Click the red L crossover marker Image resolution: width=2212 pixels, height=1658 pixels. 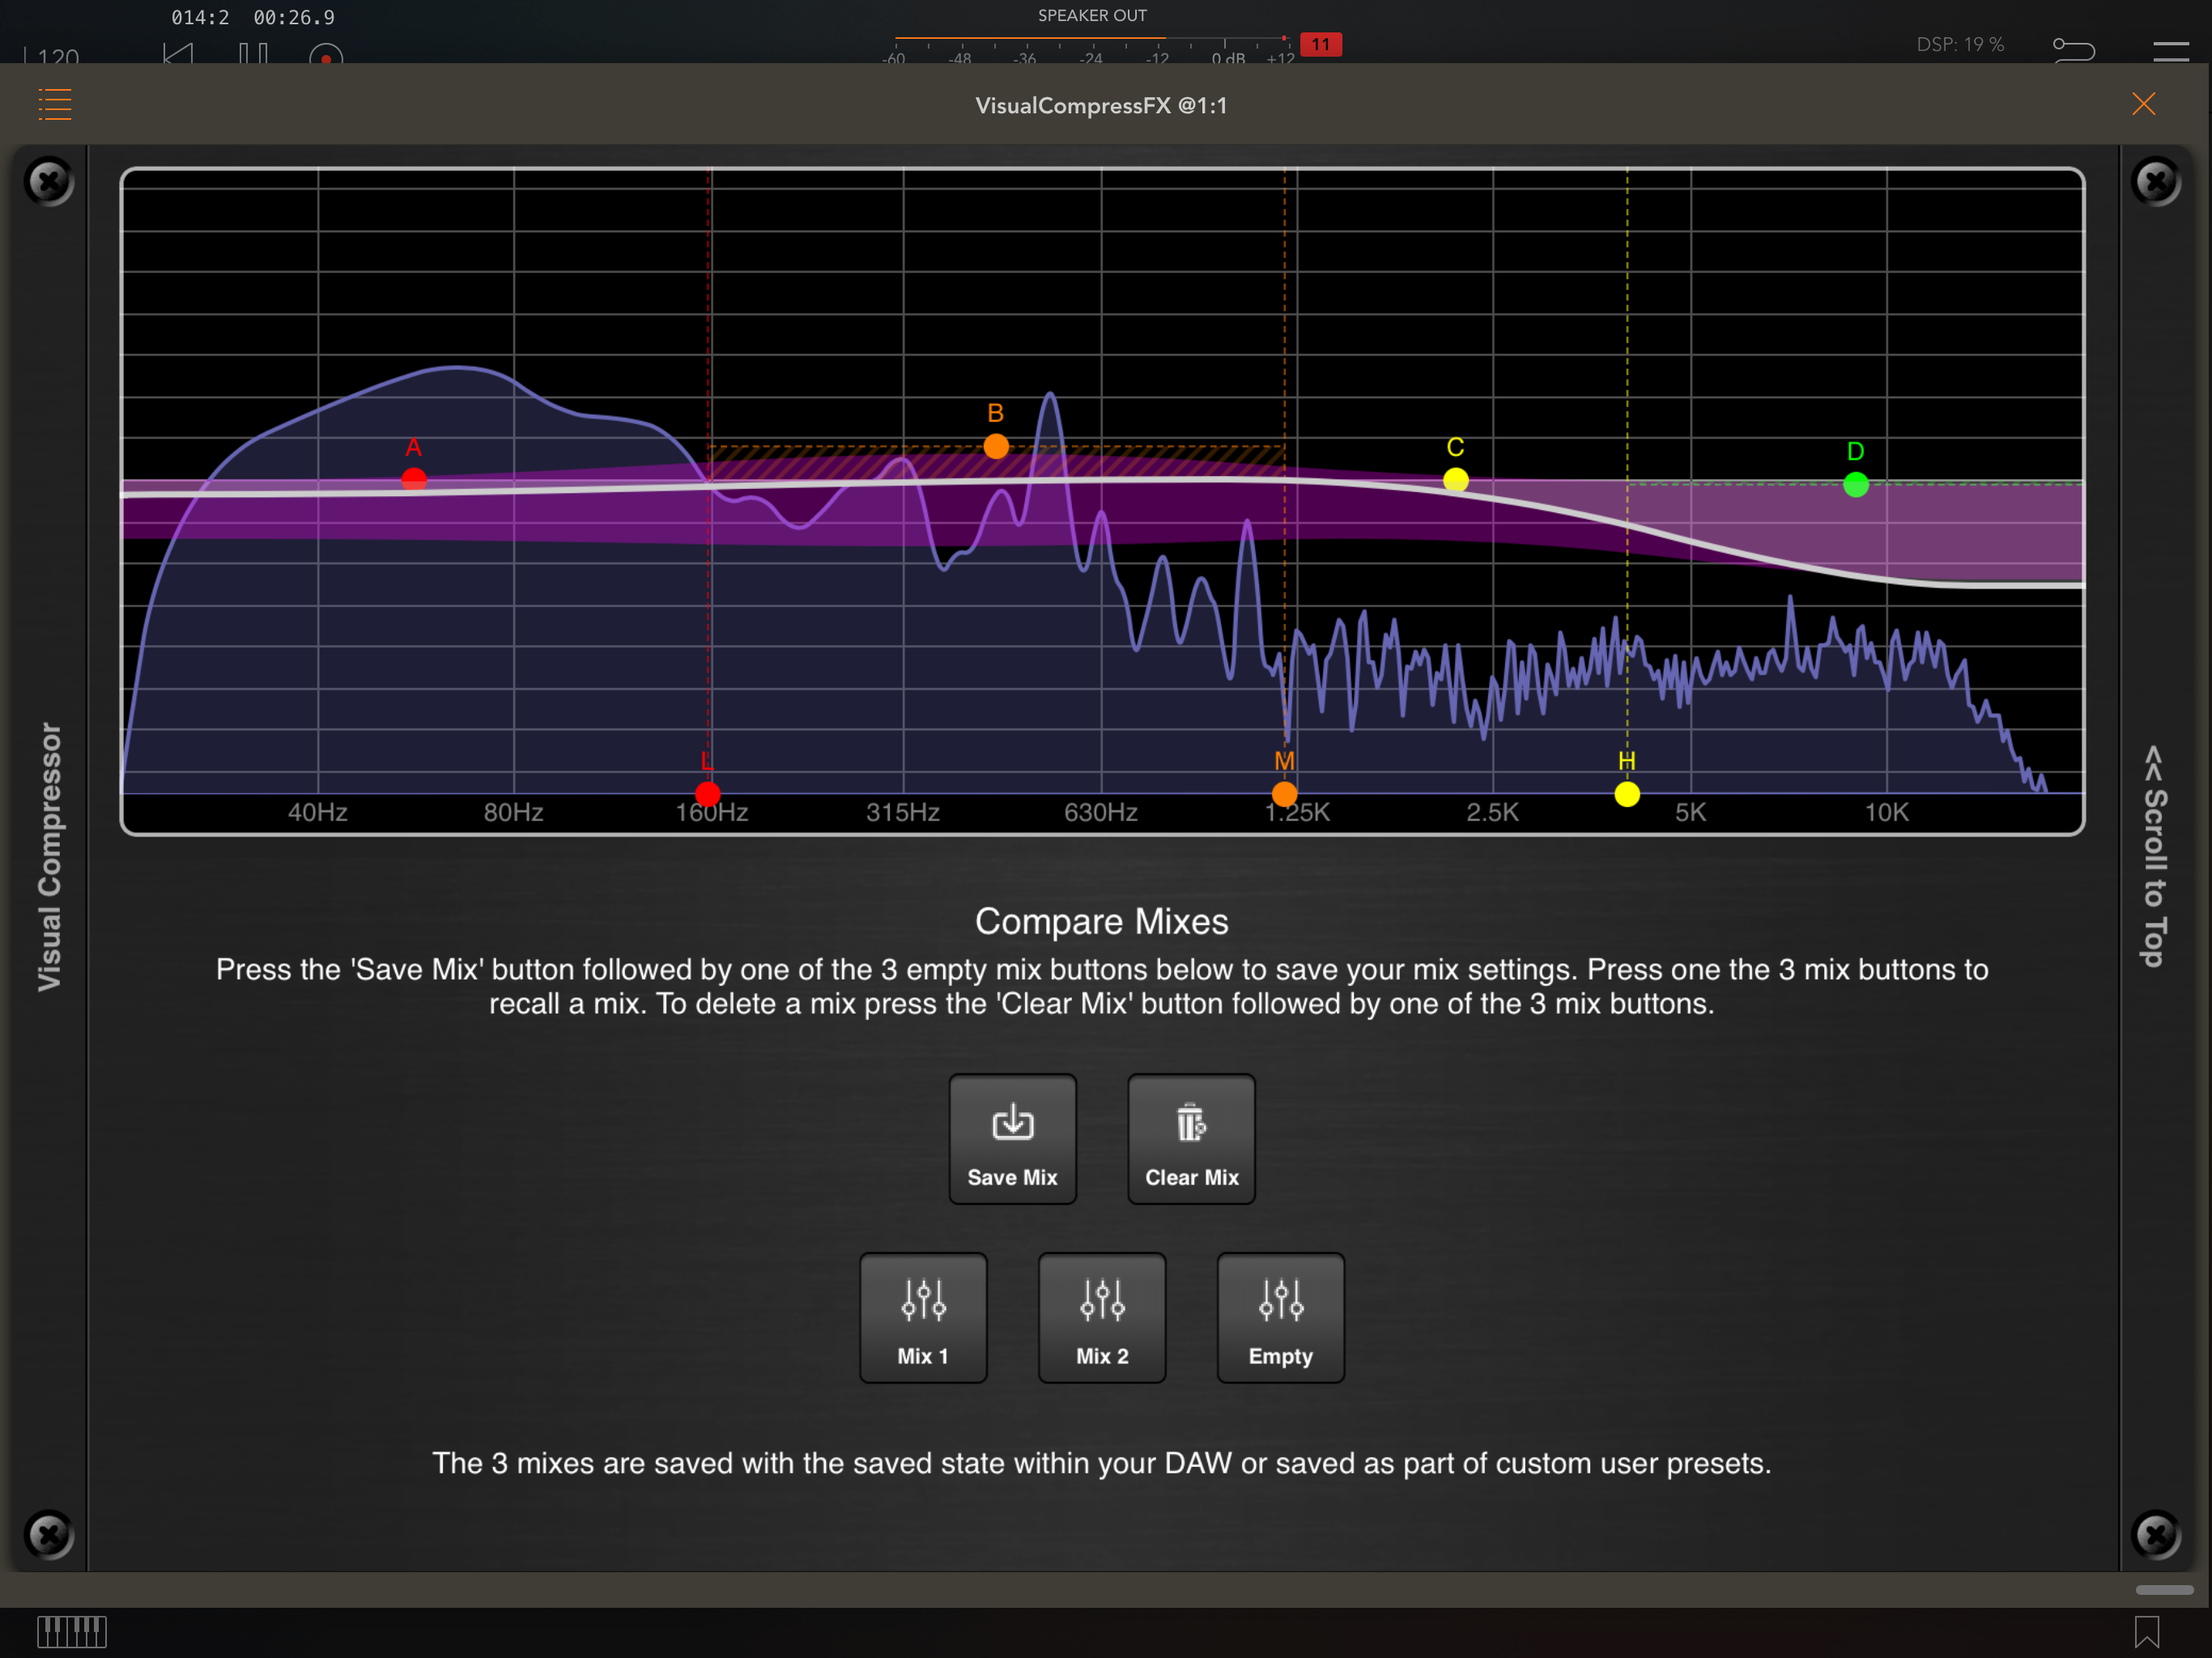point(707,794)
